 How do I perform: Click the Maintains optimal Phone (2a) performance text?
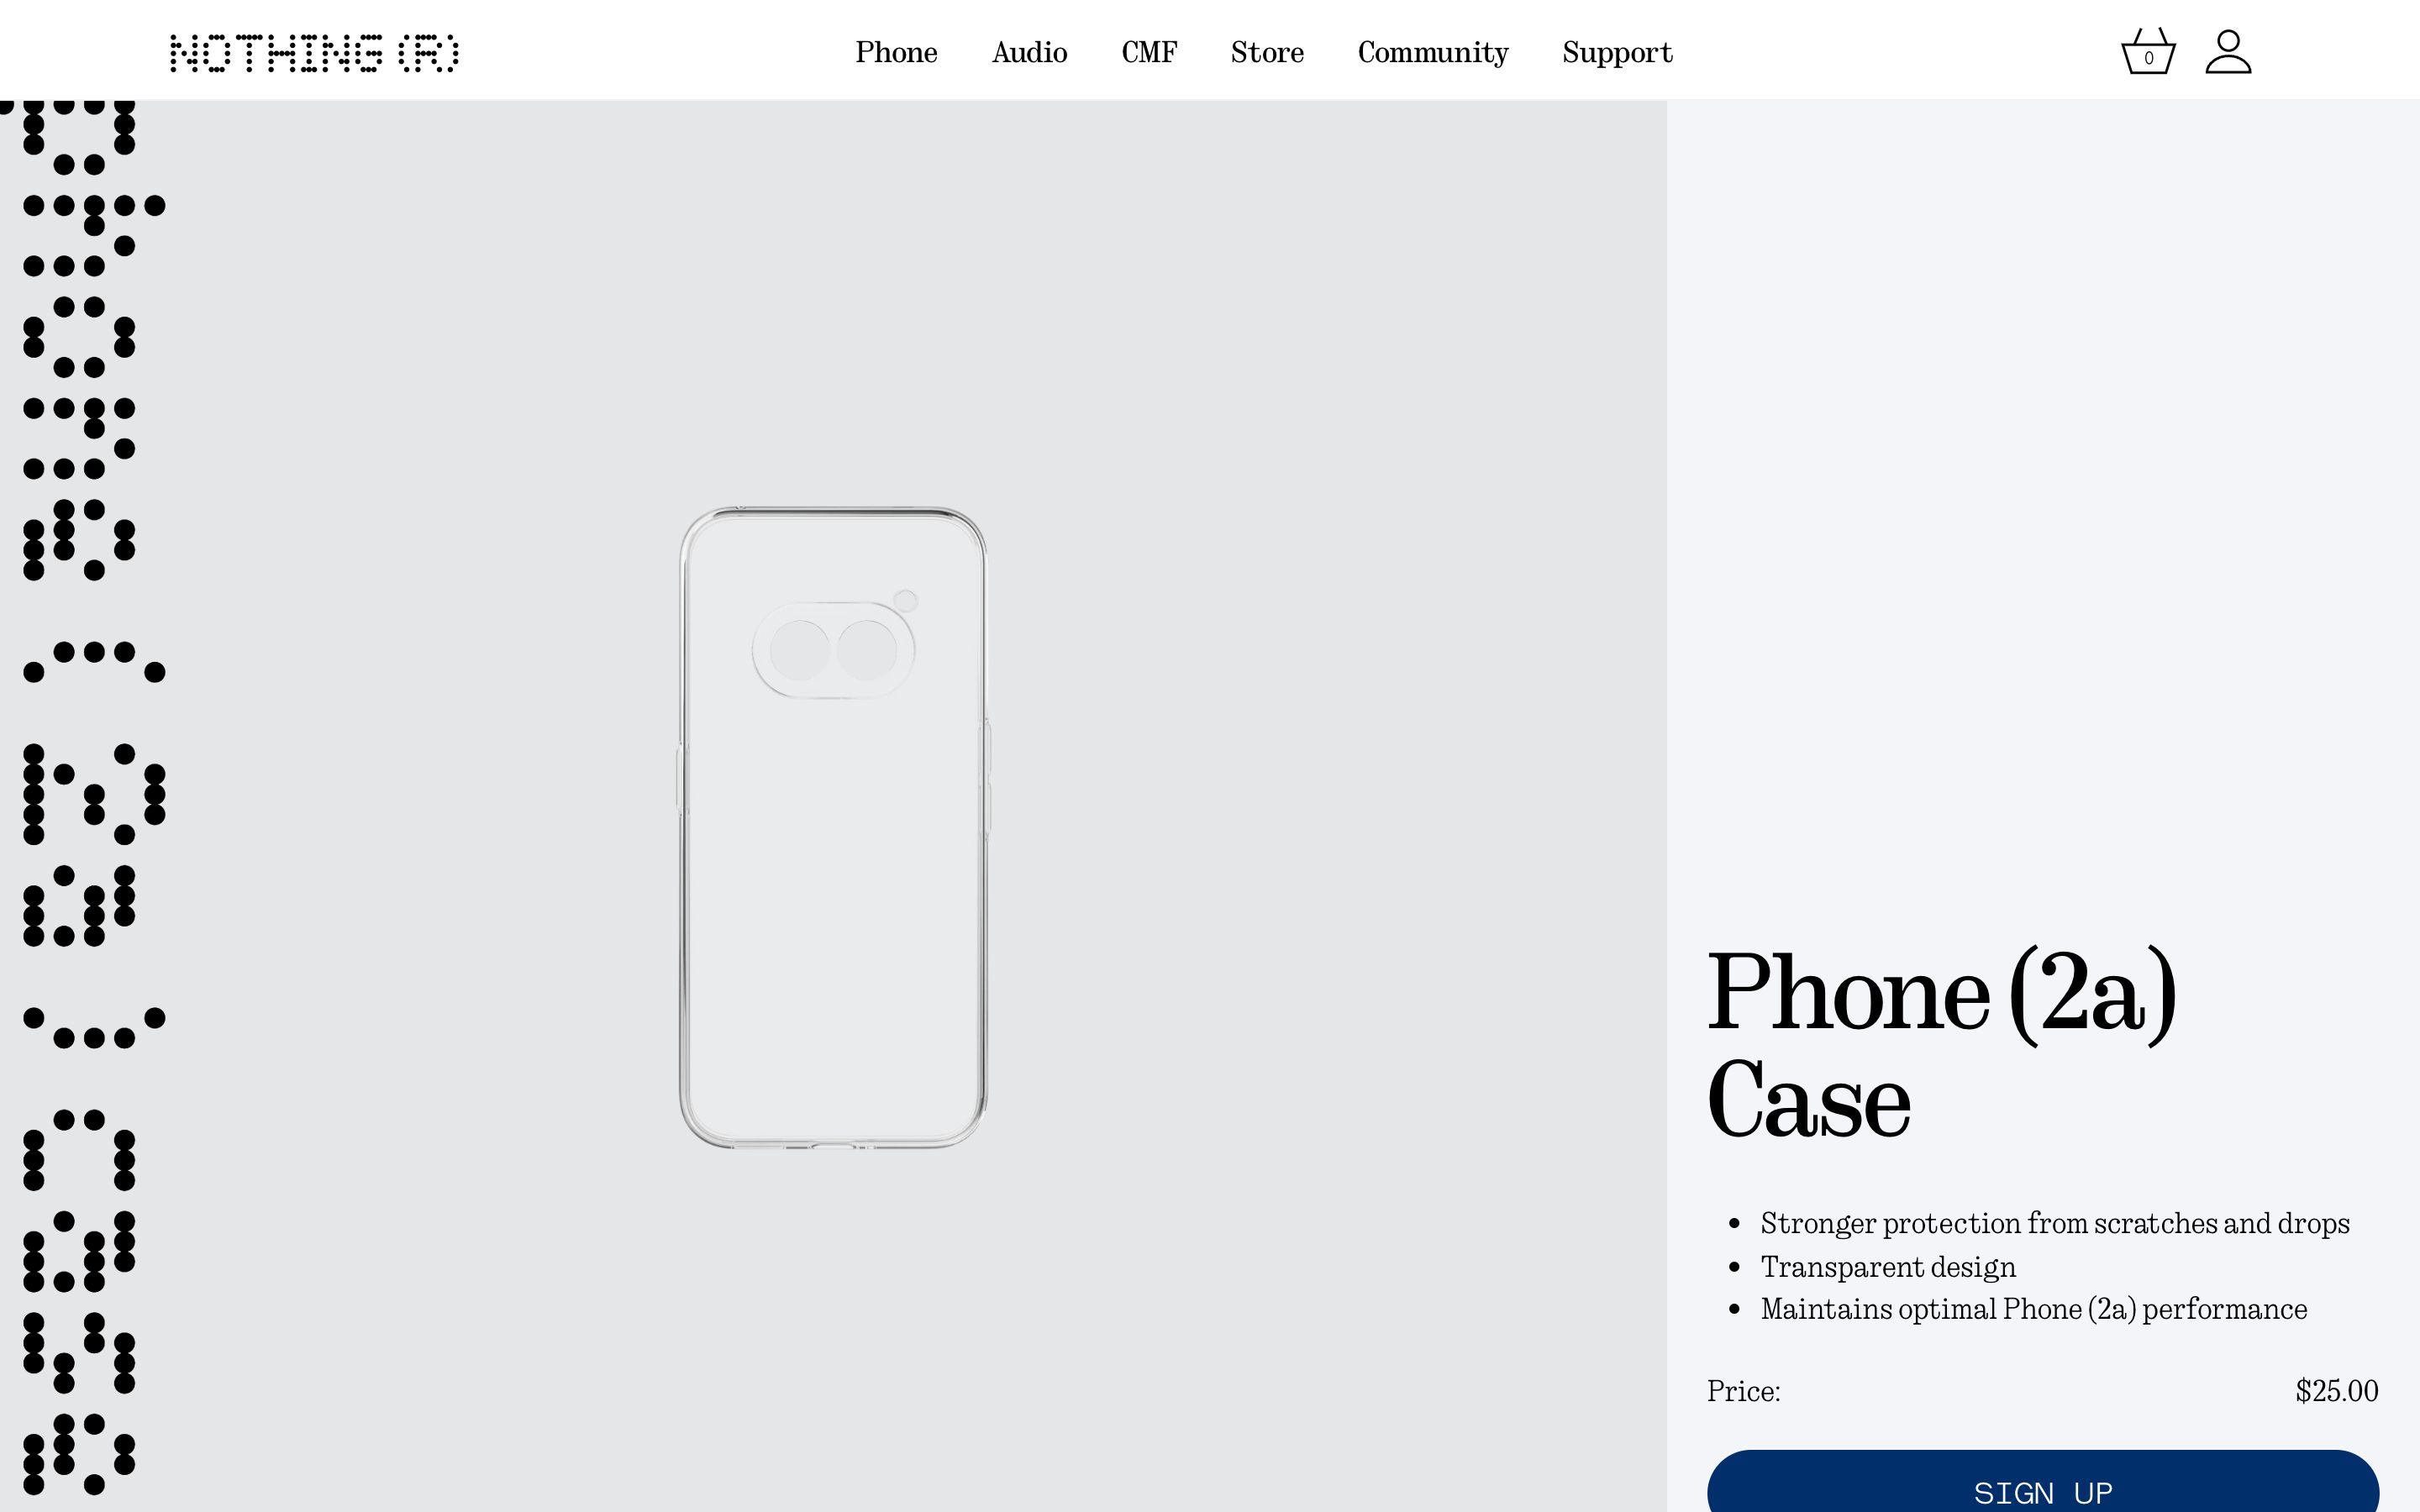[2033, 1309]
